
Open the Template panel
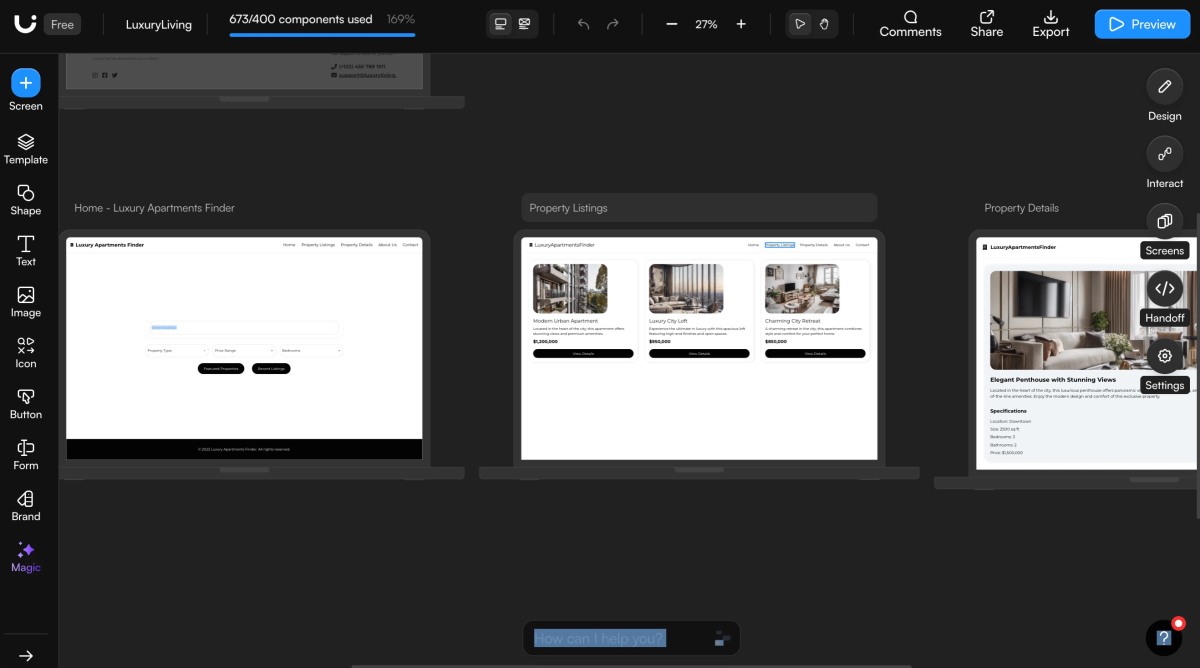pos(26,148)
